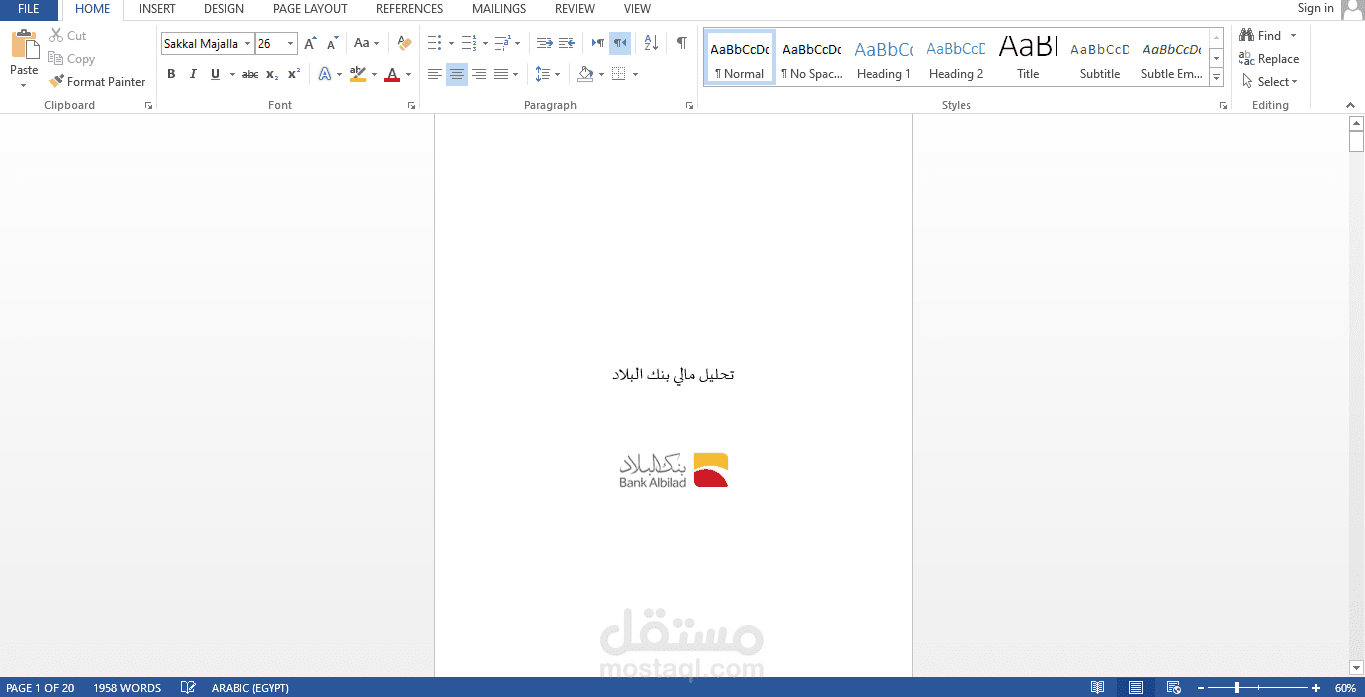Align text to the right

(x=479, y=74)
